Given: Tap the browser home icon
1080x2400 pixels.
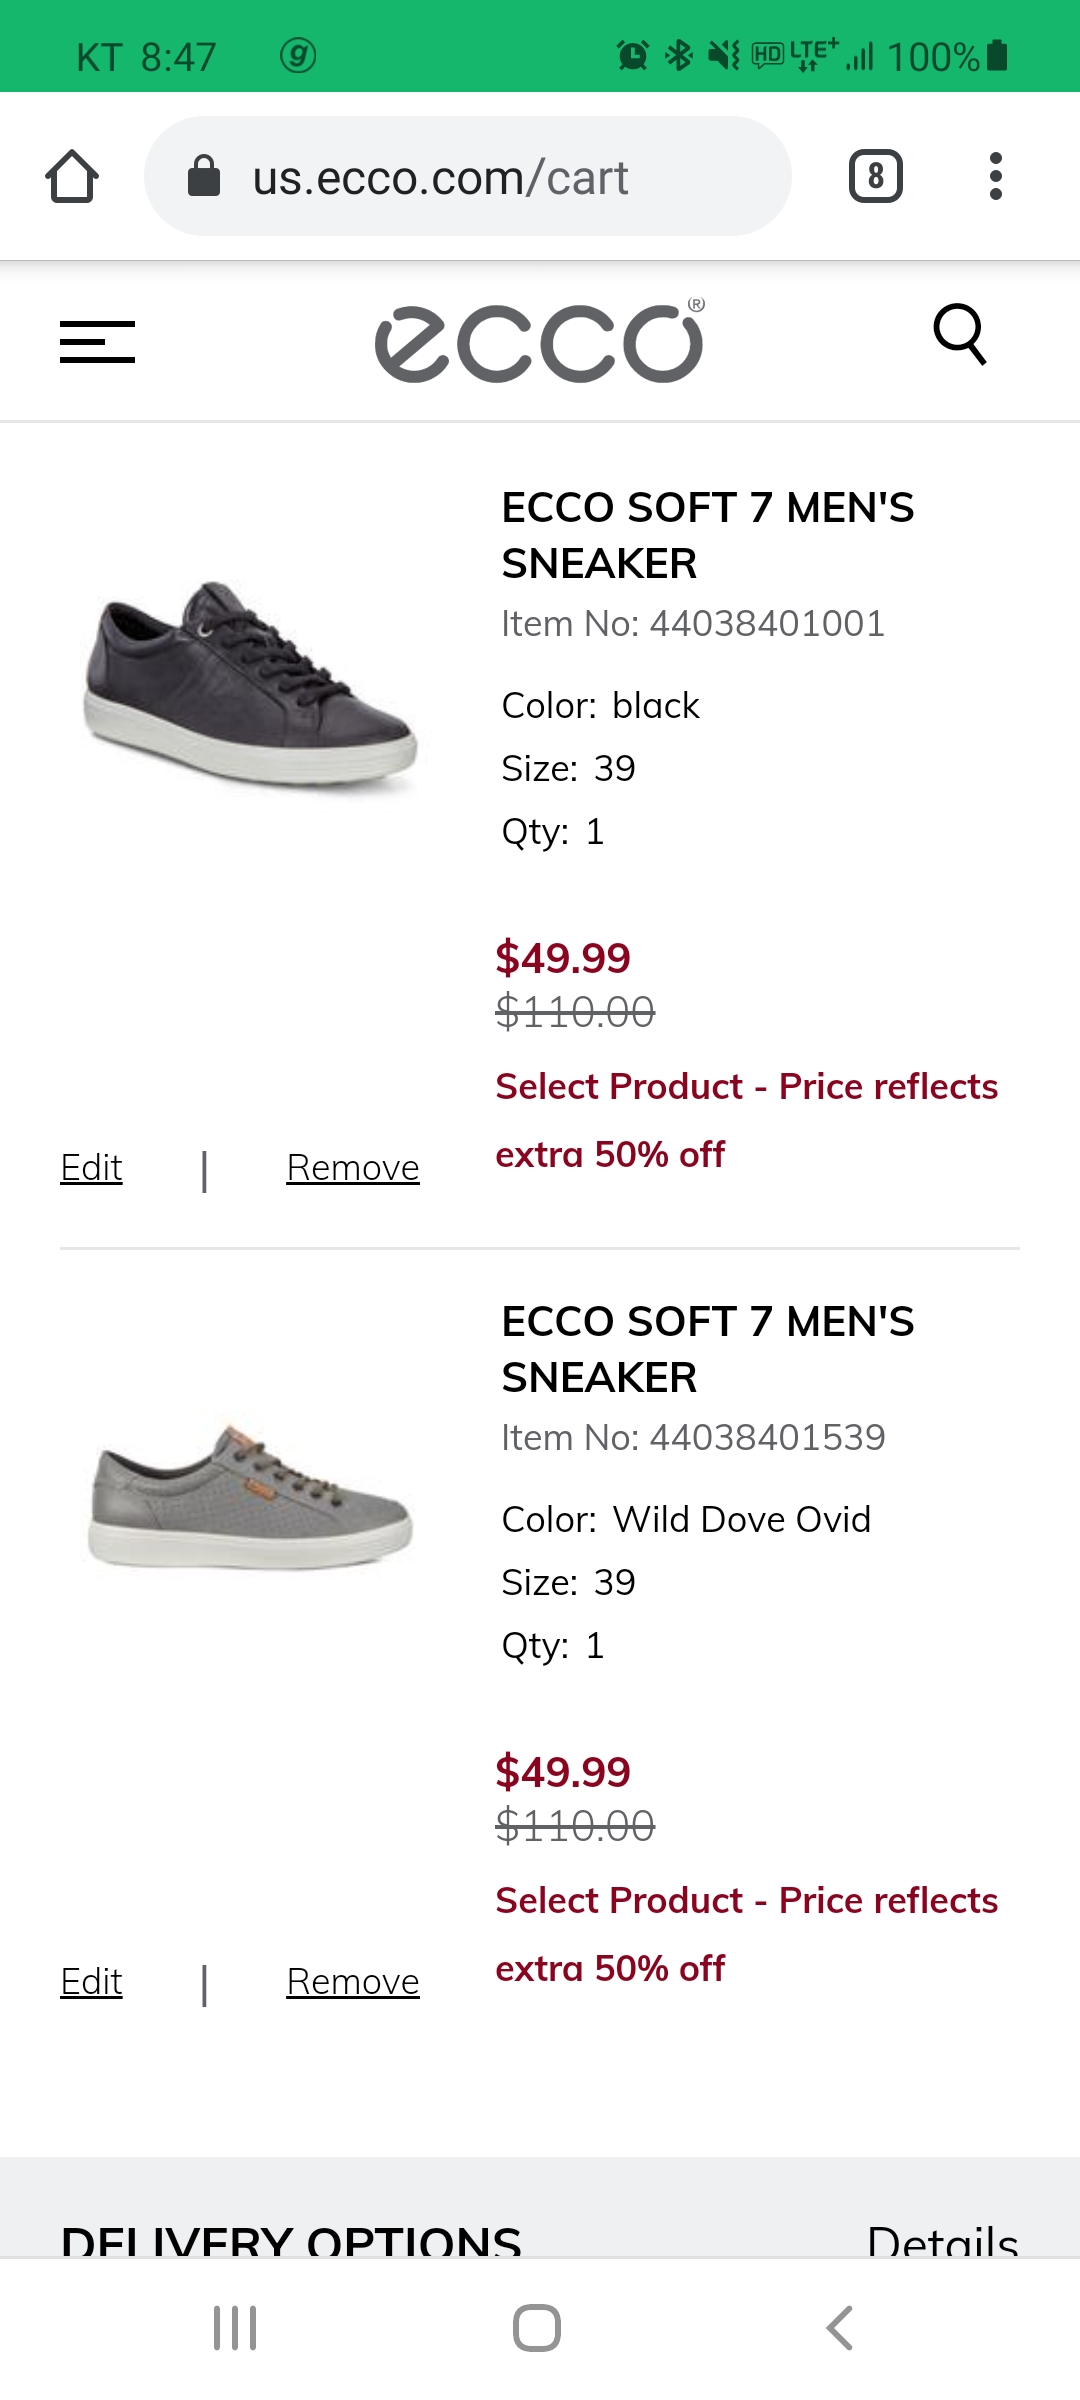Looking at the screenshot, I should pyautogui.click(x=72, y=177).
